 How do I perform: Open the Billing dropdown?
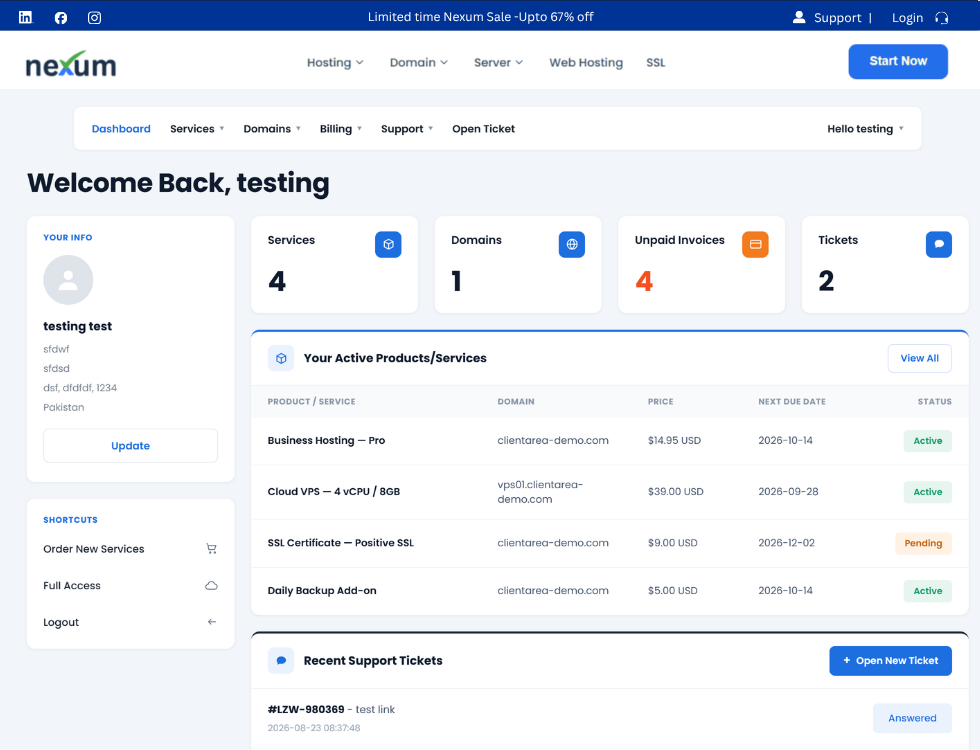click(341, 129)
